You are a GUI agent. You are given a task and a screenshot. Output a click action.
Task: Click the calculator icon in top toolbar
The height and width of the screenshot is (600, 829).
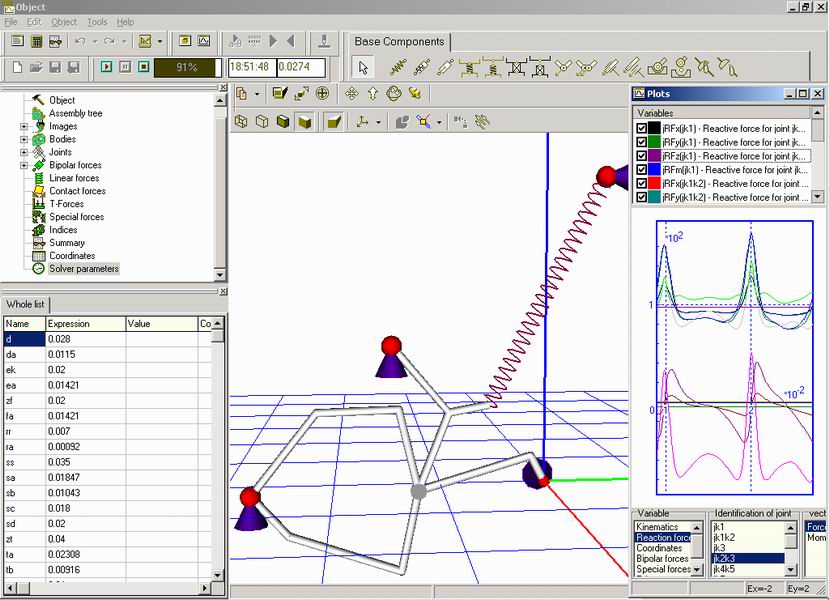(36, 41)
